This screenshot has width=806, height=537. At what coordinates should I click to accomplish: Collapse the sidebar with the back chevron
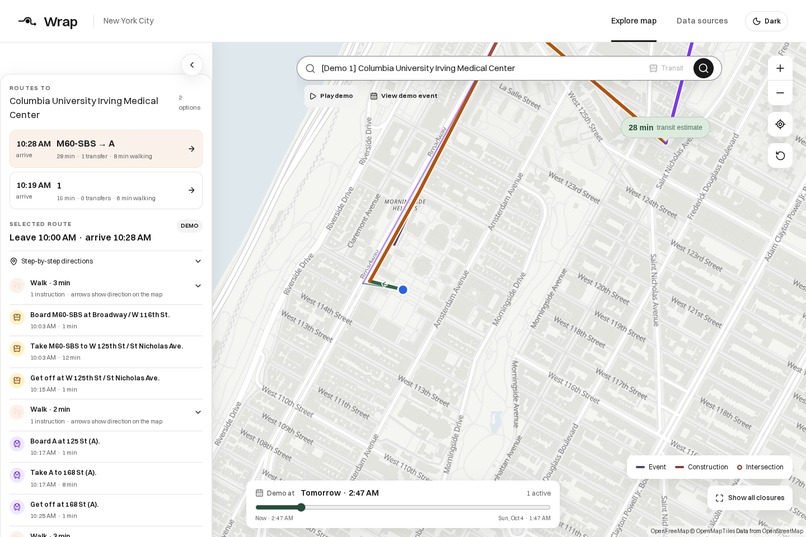tap(192, 65)
